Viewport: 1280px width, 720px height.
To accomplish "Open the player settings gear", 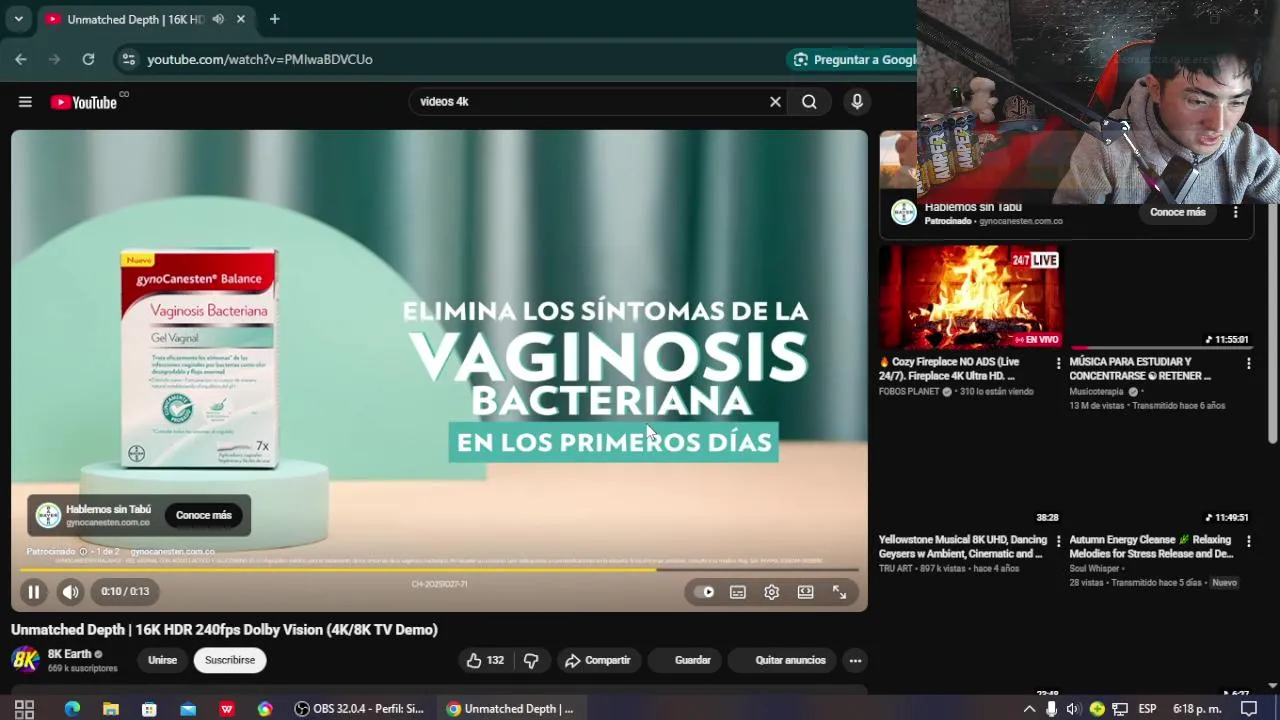I will point(772,592).
